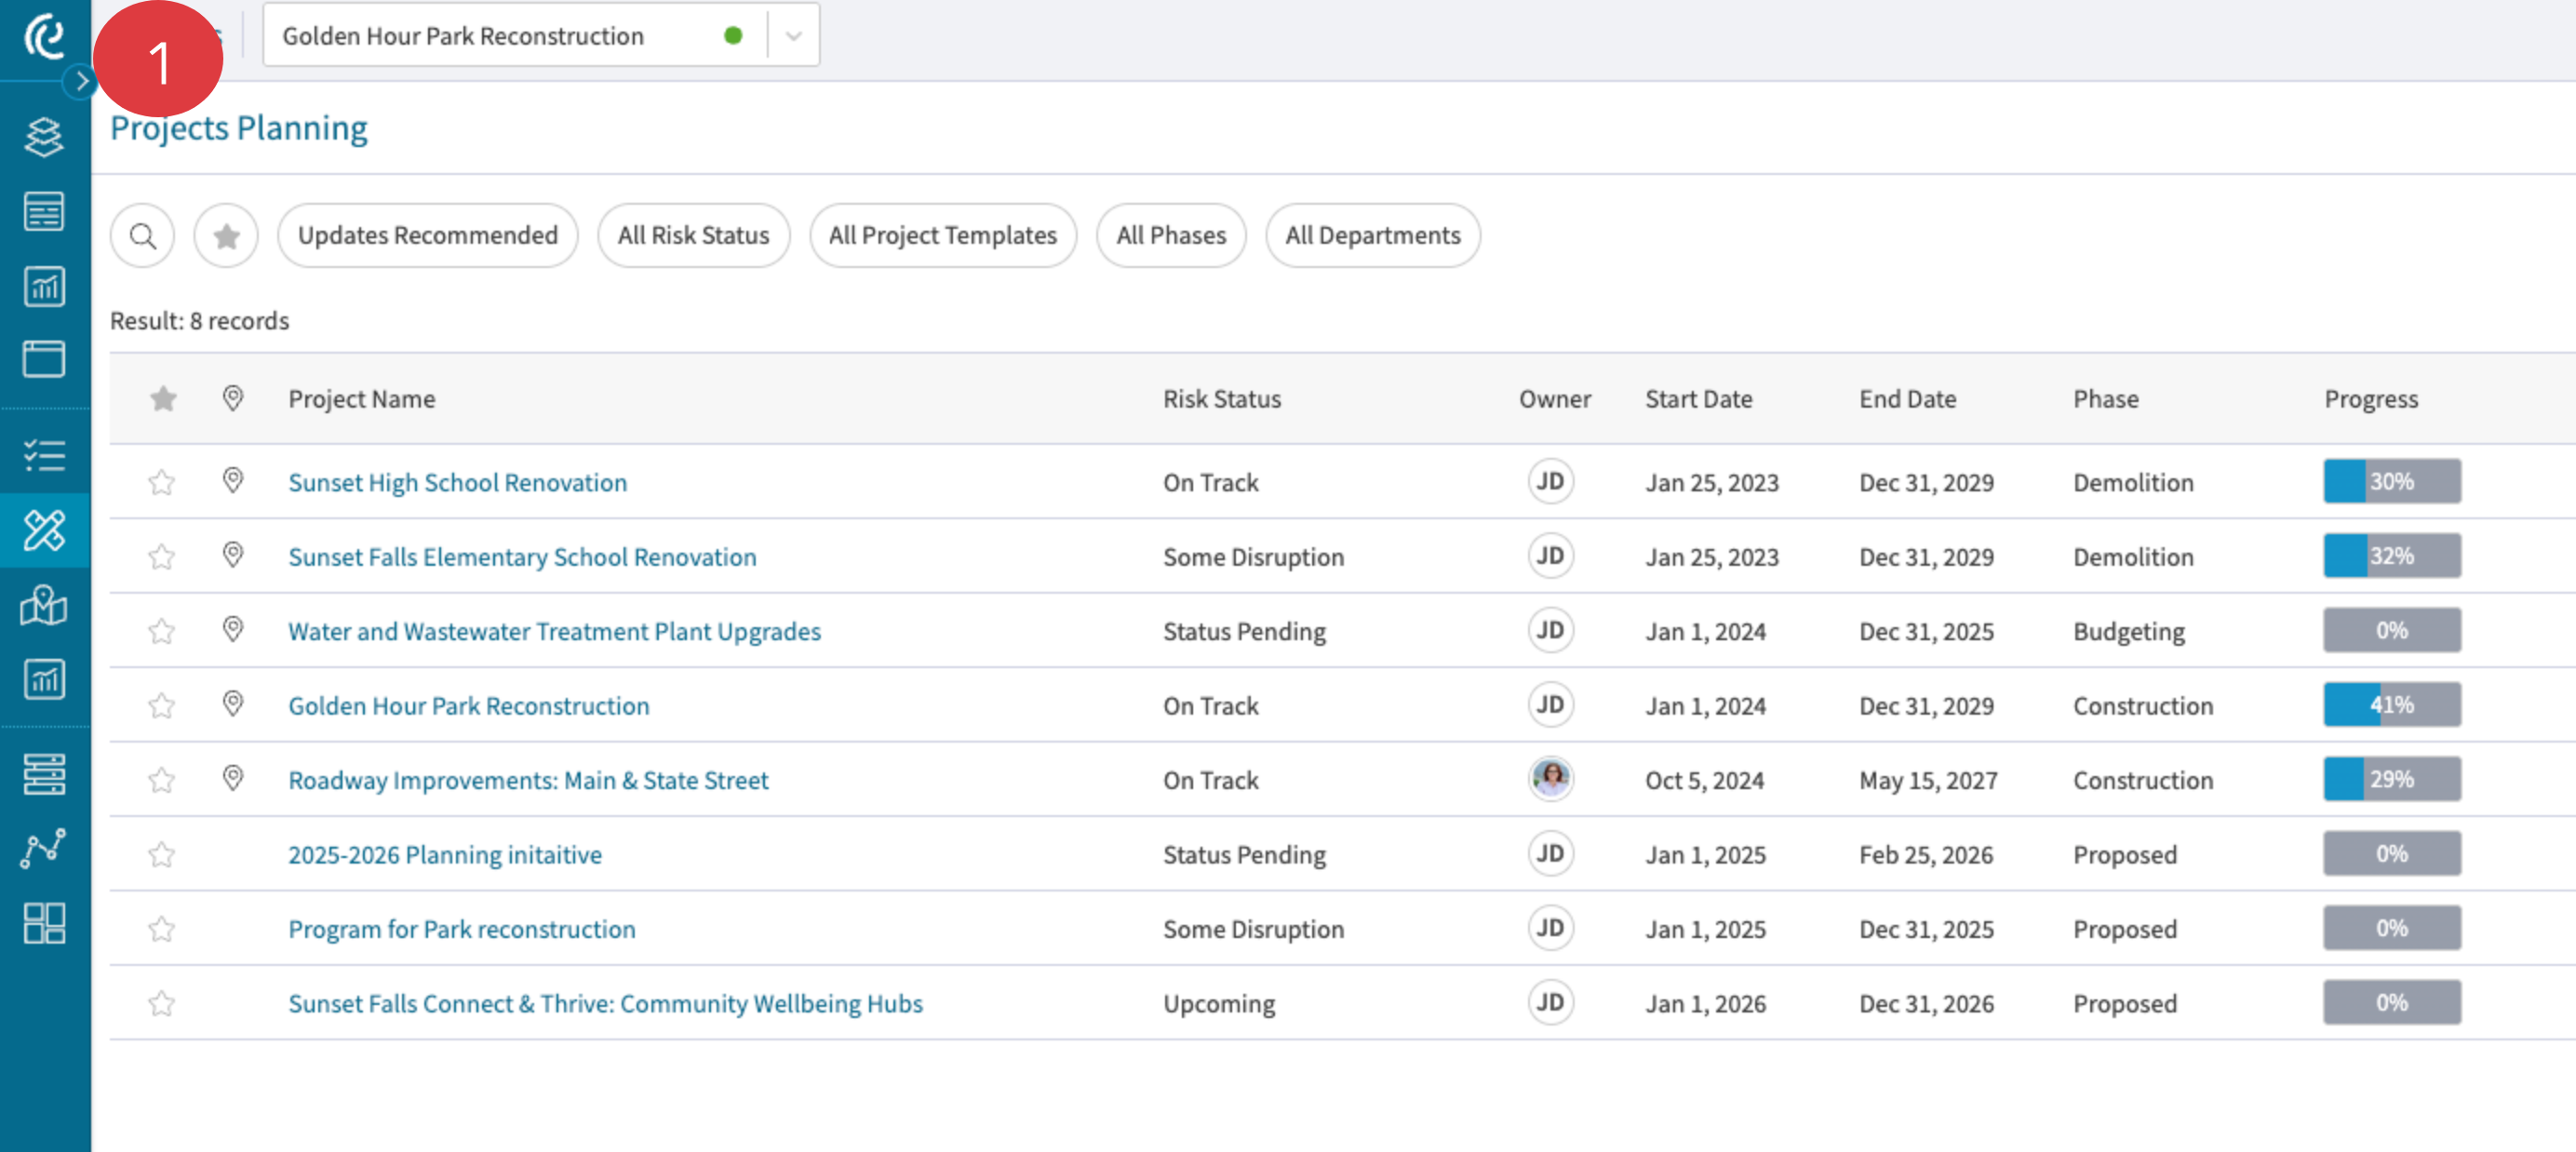Open the Water and Wastewater Treatment Plant Upgrades project
This screenshot has height=1152, width=2576.
pos(554,631)
